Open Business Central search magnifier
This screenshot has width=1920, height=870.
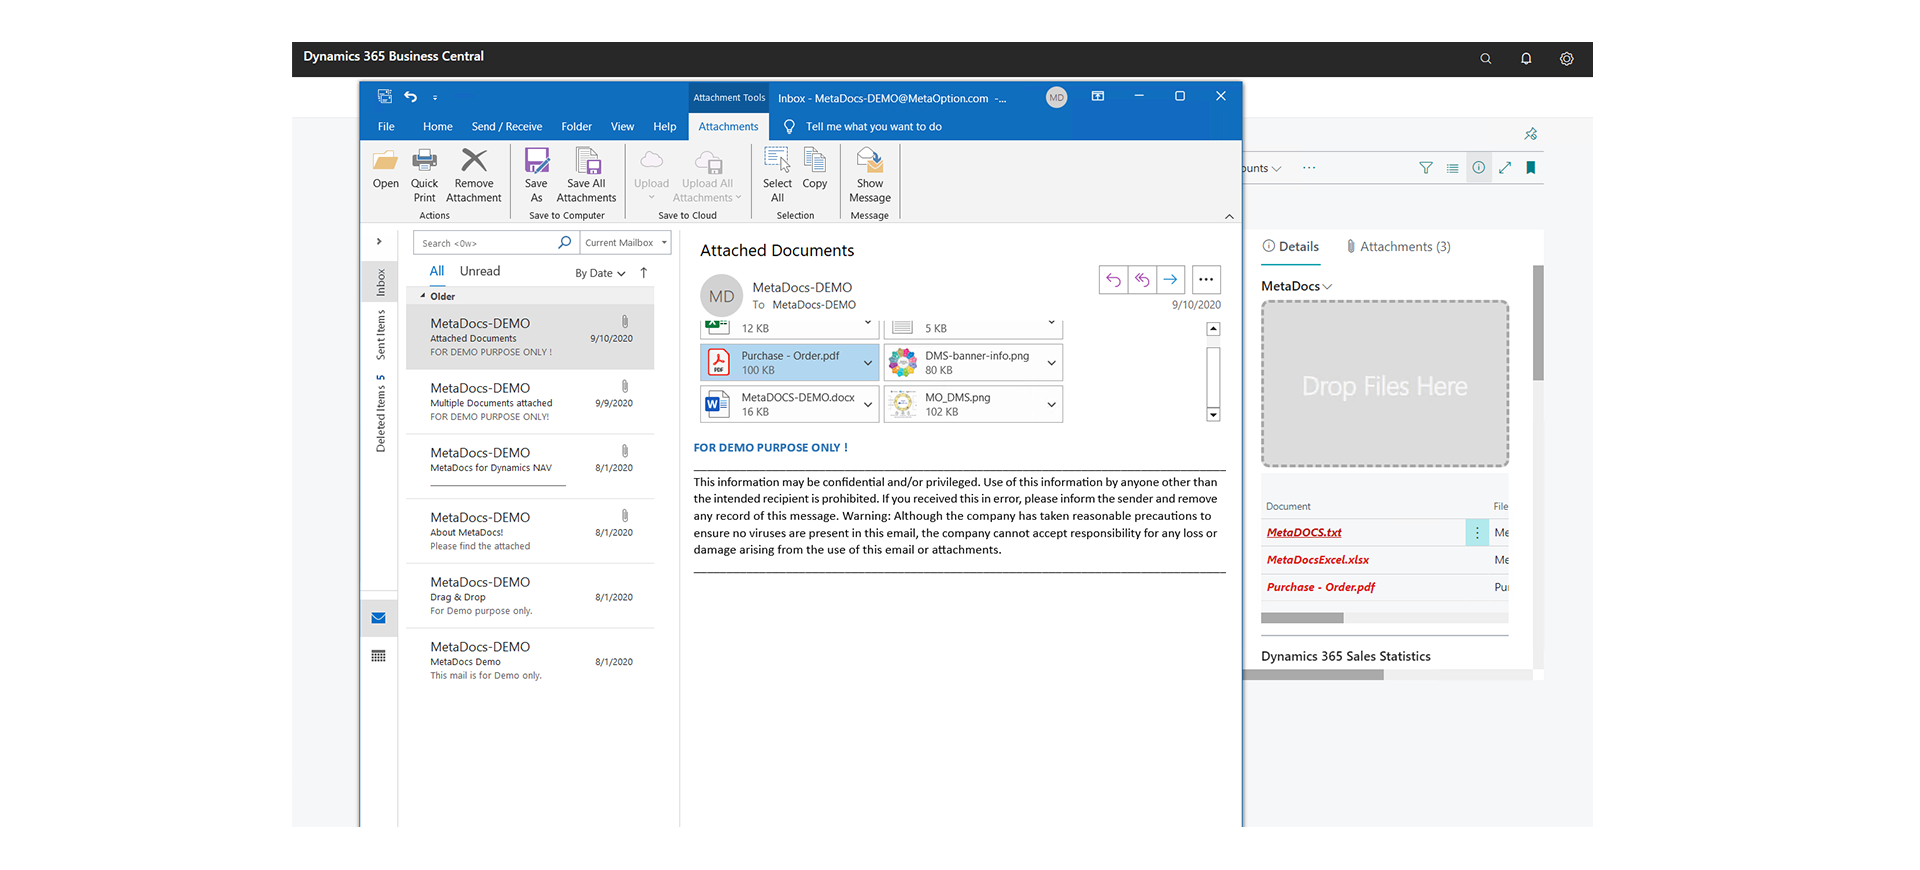tap(1486, 59)
